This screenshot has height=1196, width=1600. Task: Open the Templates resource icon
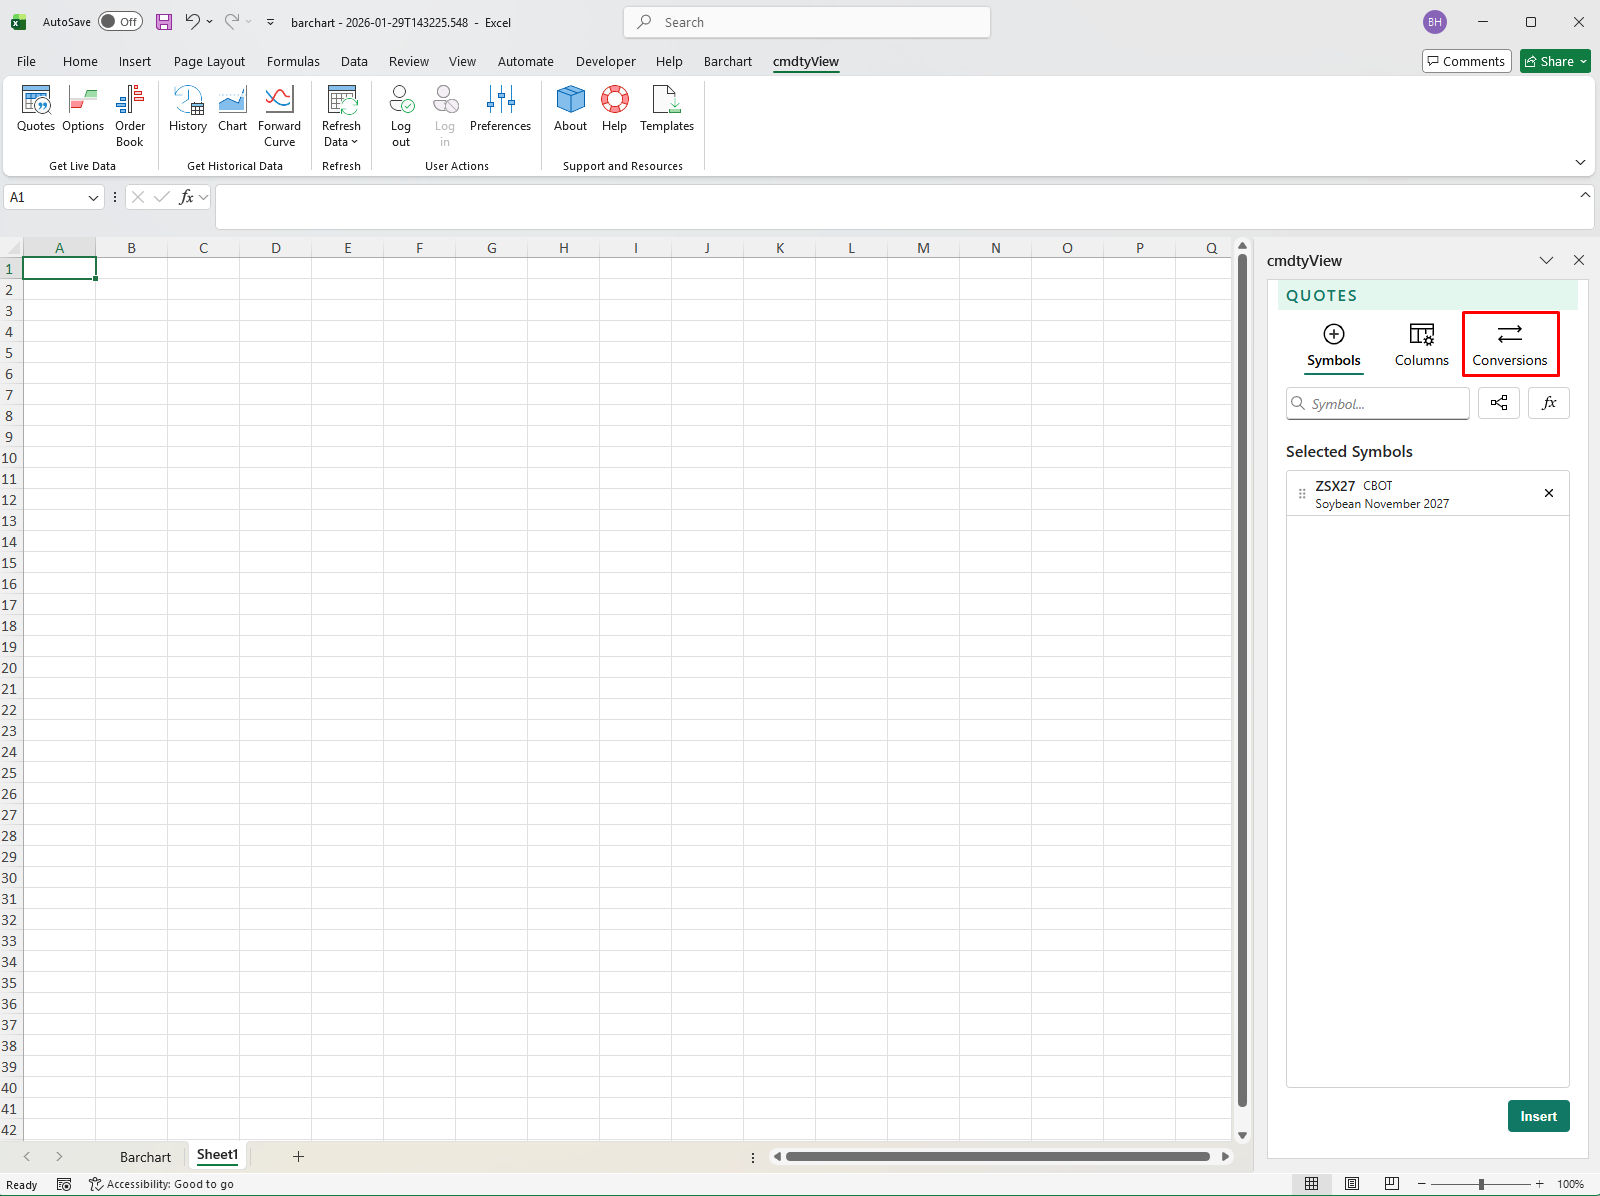pyautogui.click(x=666, y=109)
